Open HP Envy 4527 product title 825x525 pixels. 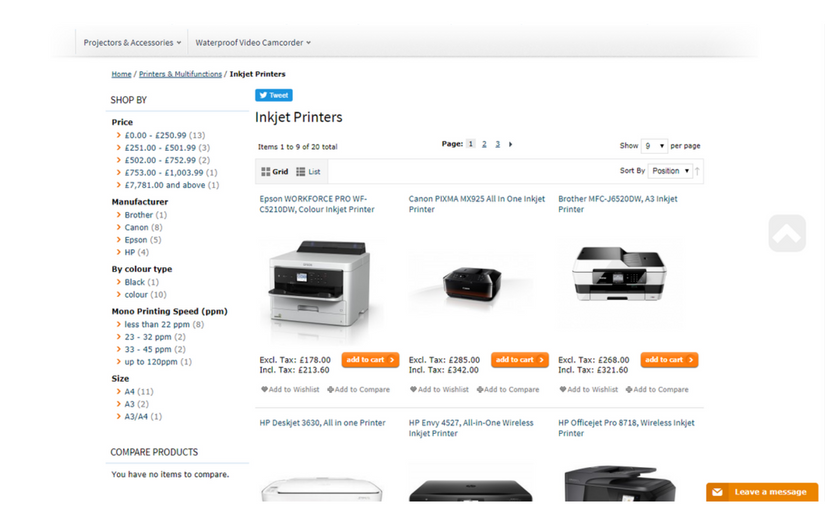pos(471,428)
